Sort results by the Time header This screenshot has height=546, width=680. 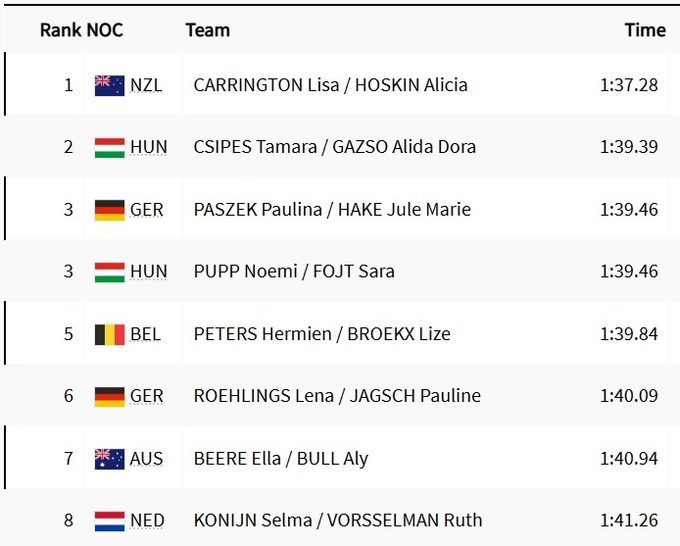tap(645, 30)
